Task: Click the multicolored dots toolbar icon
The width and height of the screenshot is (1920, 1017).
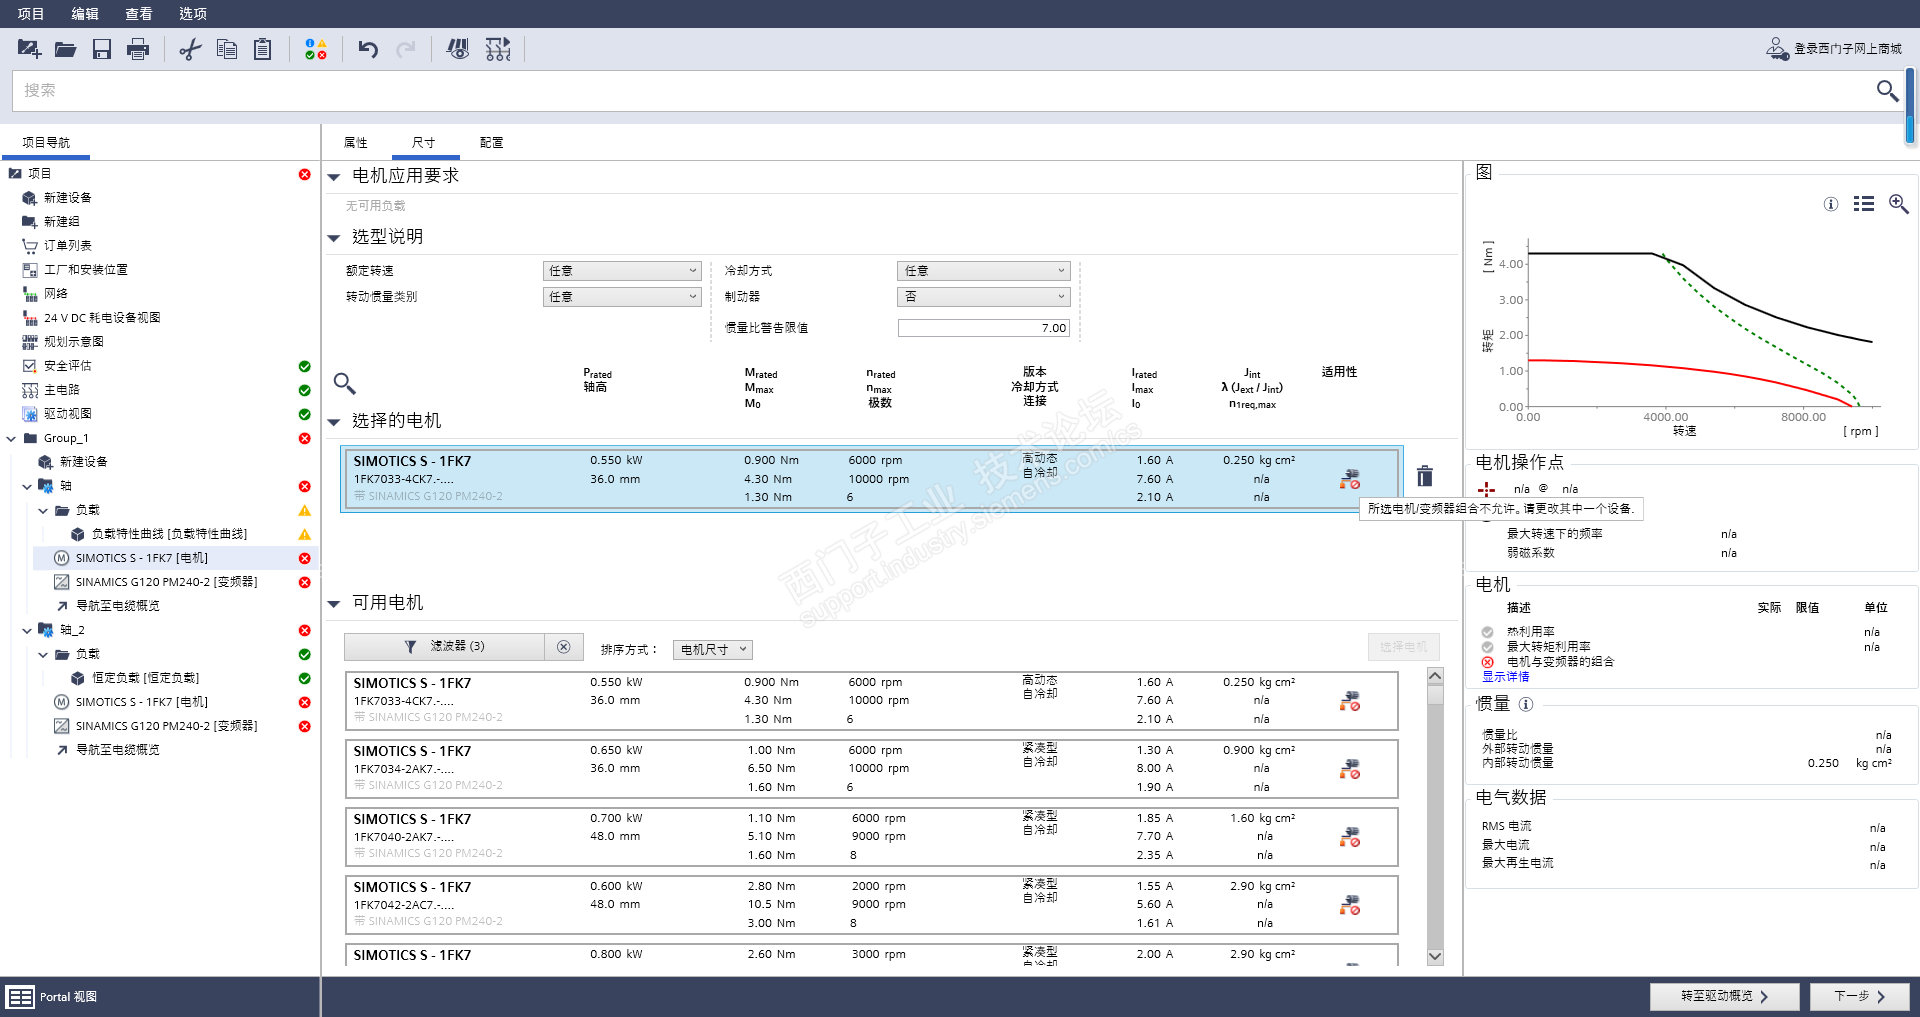Action: tap(316, 49)
